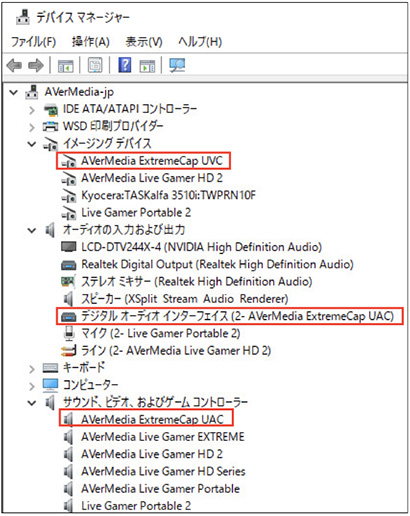Expand the IDE ATA/ATAPI コントローラー node
This screenshot has height=516, width=410.
(32, 110)
